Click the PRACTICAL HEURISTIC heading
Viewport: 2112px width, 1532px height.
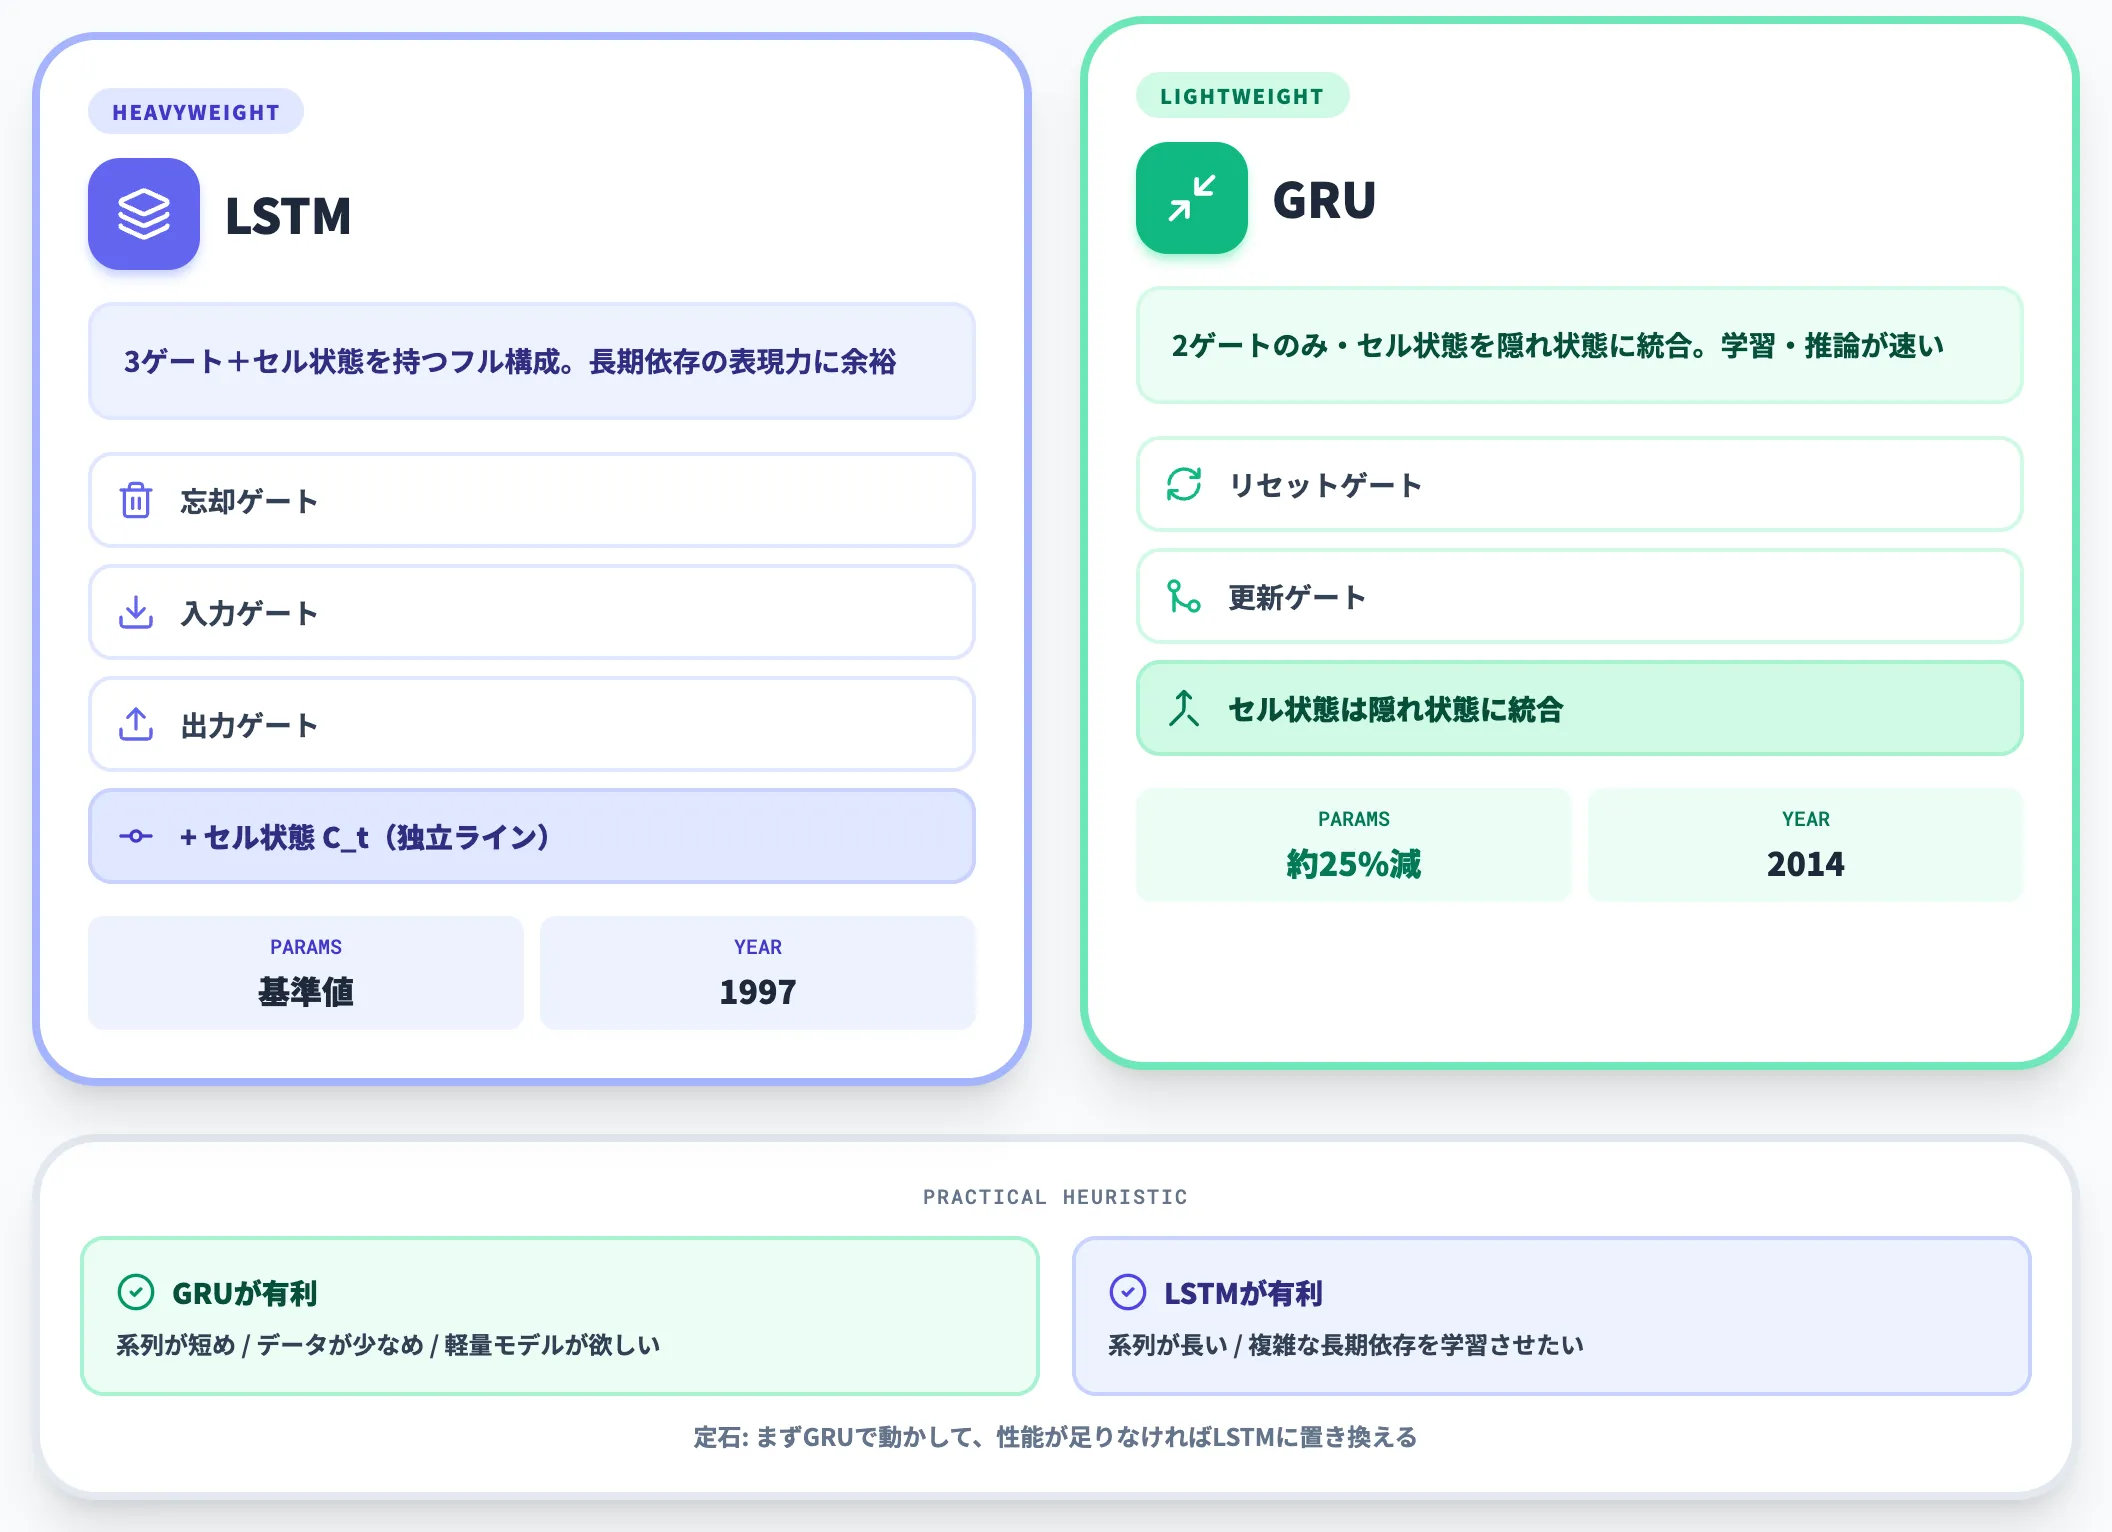click(x=1056, y=1197)
